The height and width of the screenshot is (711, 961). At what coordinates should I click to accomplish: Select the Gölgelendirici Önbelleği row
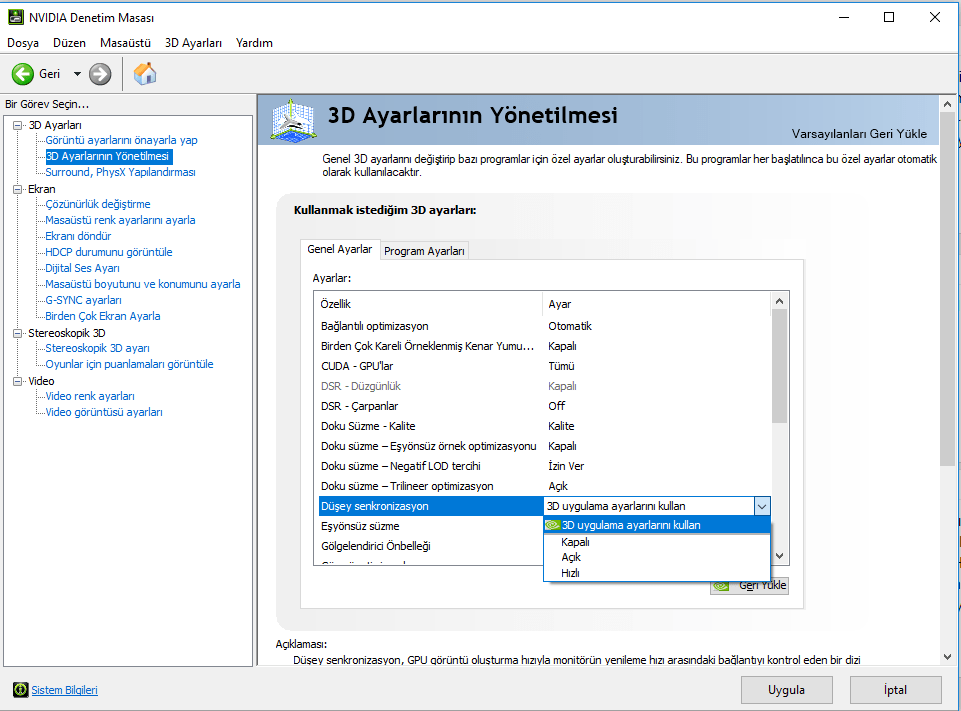coord(431,546)
